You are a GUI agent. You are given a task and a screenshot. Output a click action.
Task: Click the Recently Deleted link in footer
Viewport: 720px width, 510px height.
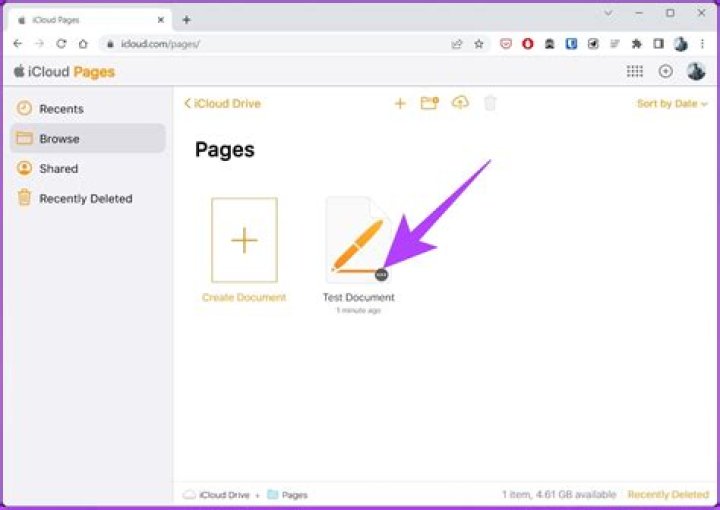tap(667, 495)
